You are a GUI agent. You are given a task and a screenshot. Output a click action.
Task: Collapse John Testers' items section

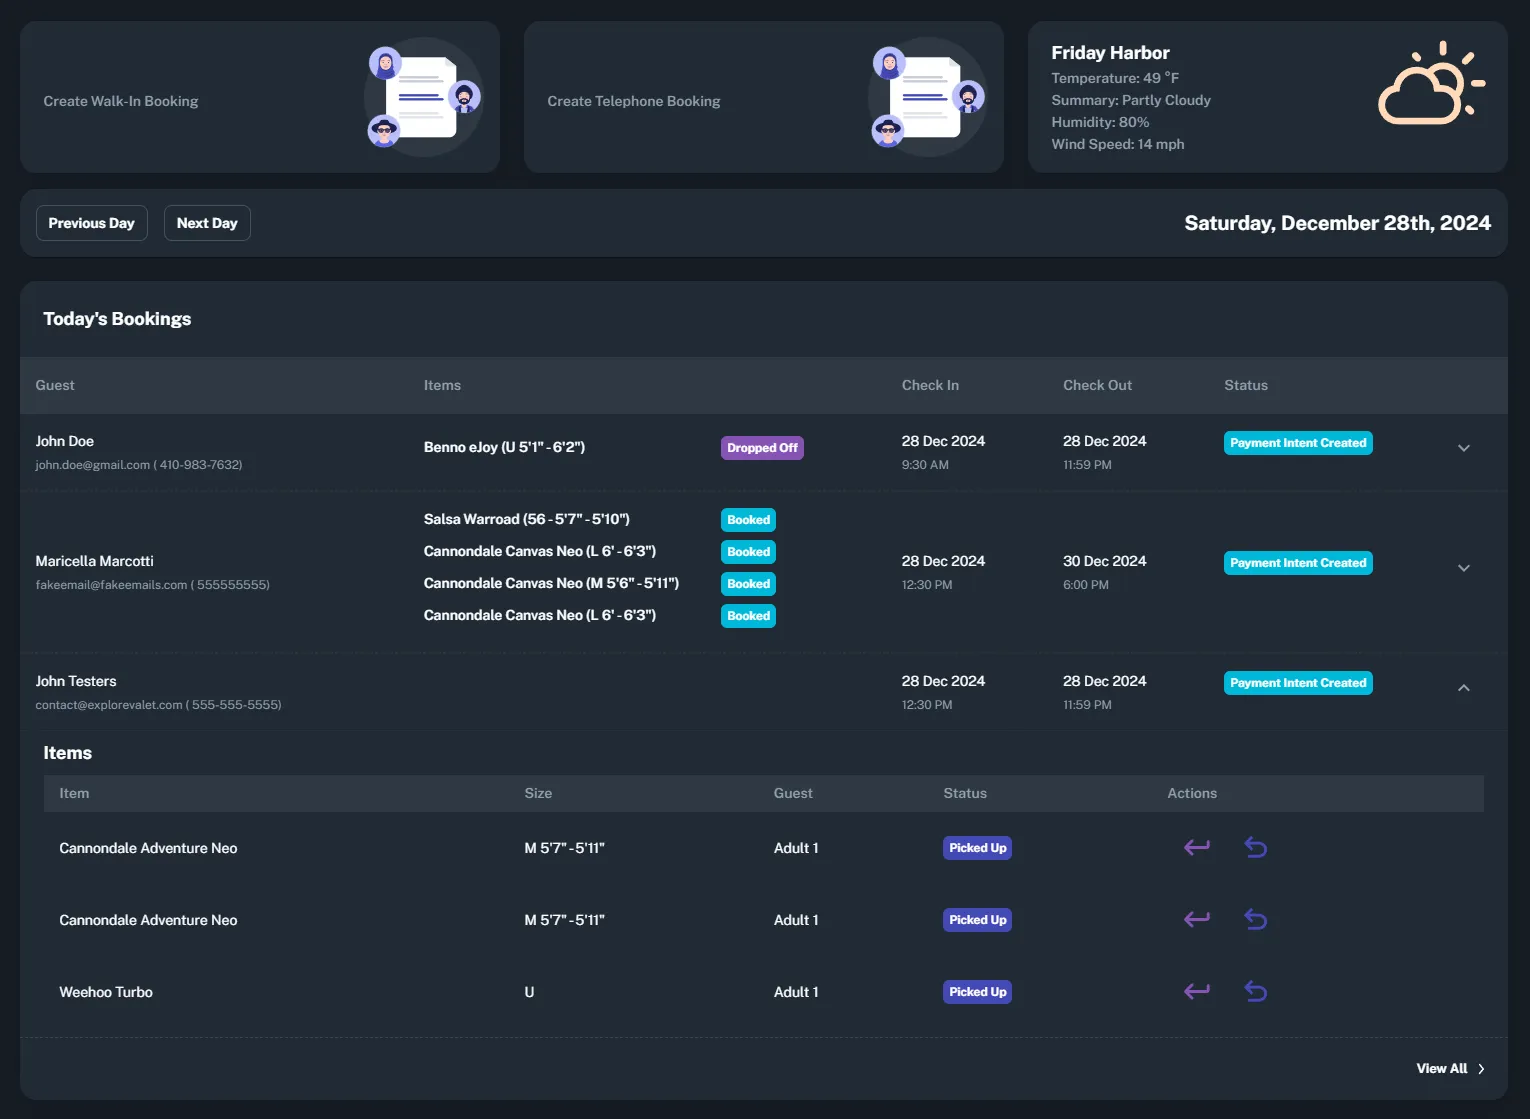(x=1463, y=688)
